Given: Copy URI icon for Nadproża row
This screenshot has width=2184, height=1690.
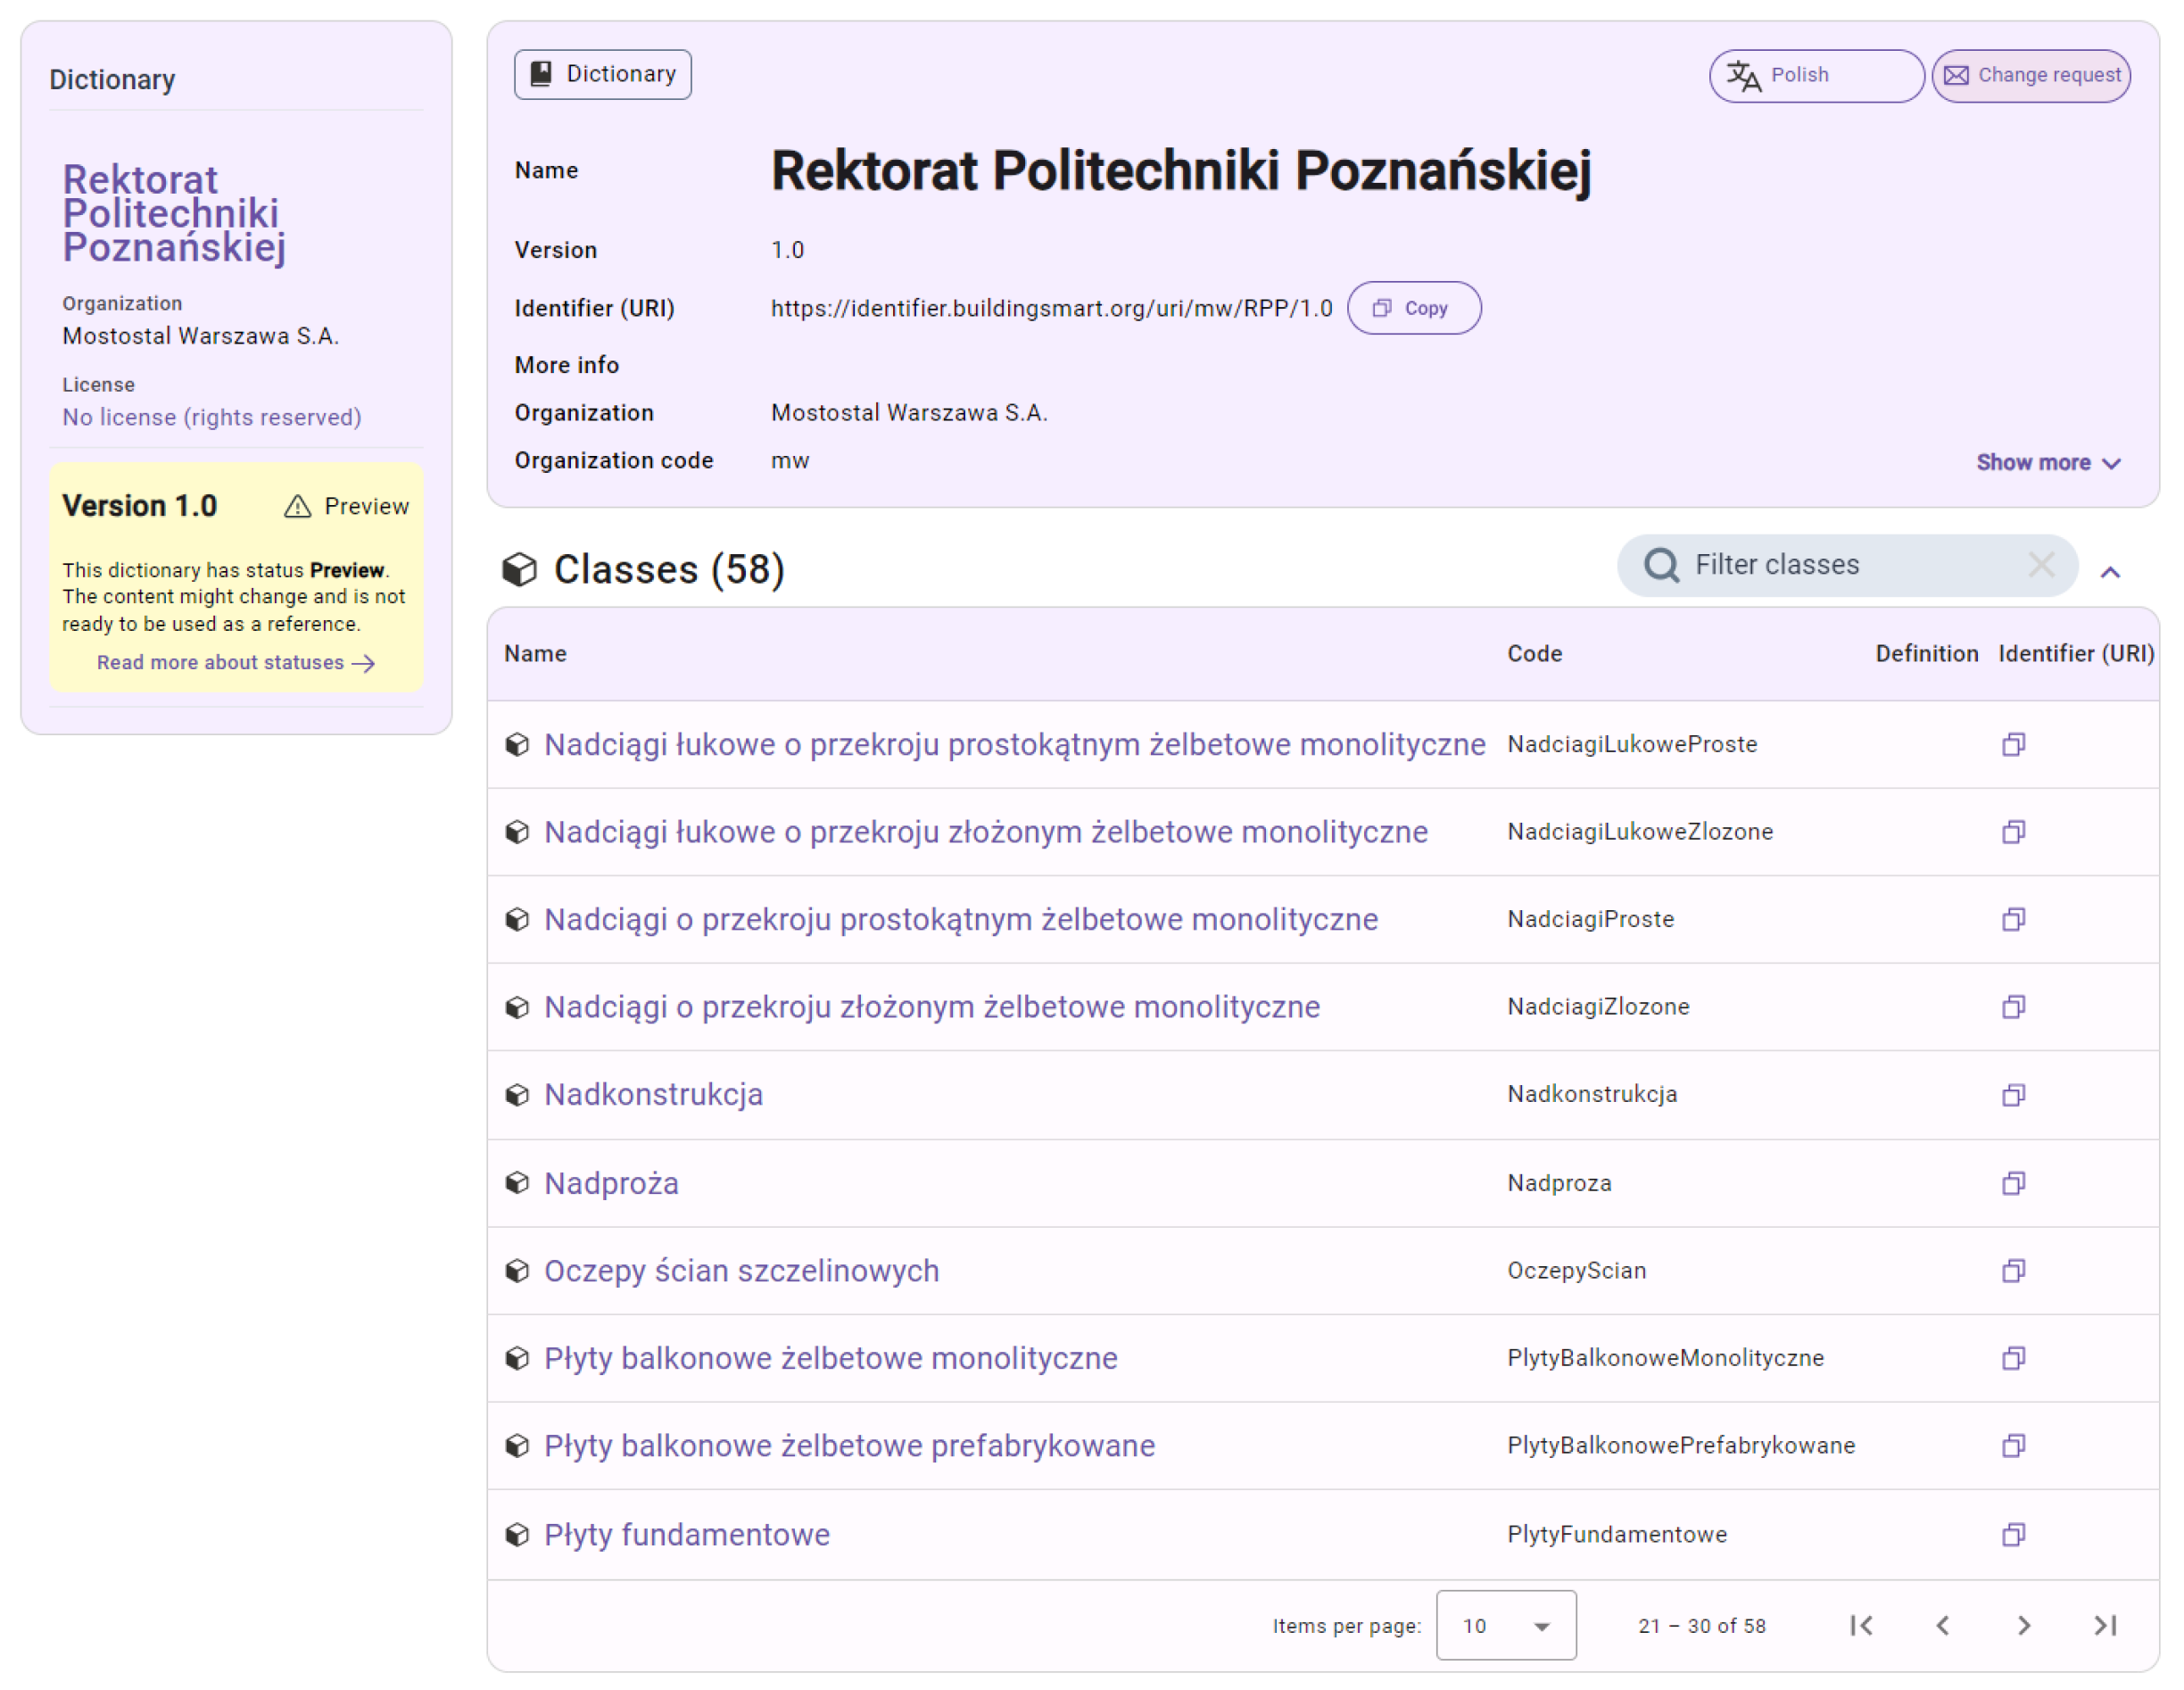Looking at the screenshot, I should coord(2013,1183).
